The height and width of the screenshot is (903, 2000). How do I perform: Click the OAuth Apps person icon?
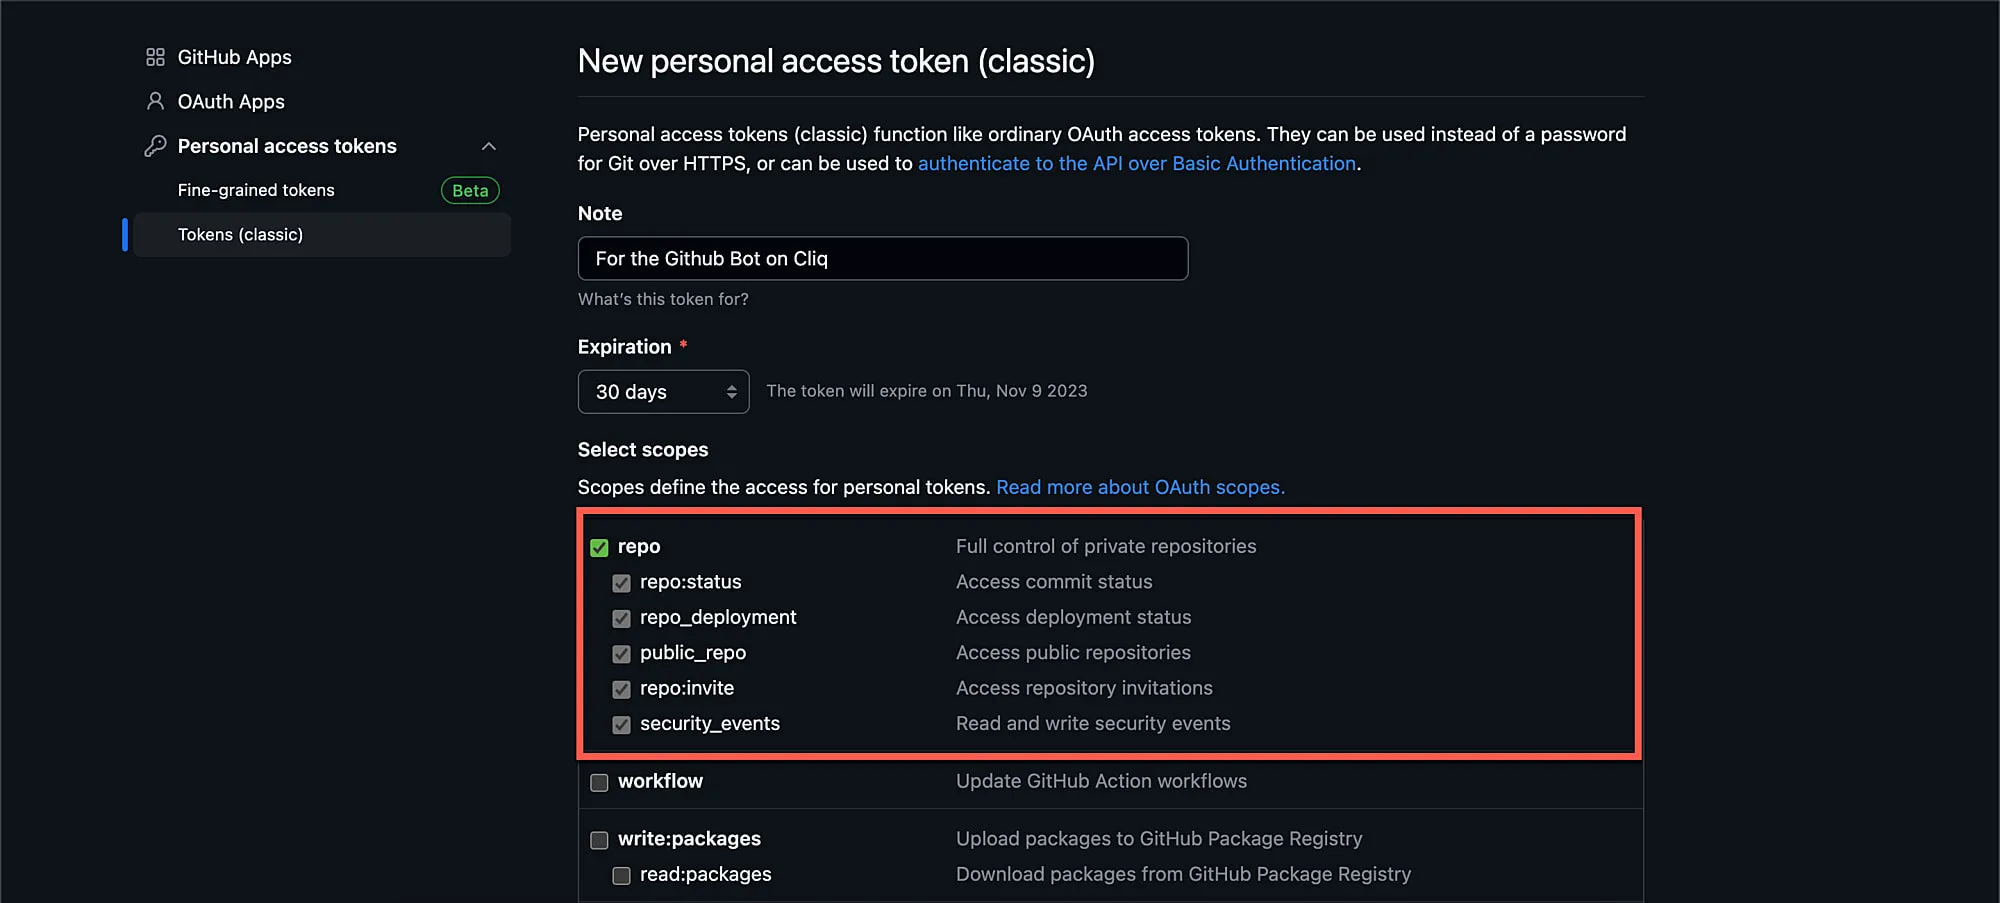click(x=155, y=101)
